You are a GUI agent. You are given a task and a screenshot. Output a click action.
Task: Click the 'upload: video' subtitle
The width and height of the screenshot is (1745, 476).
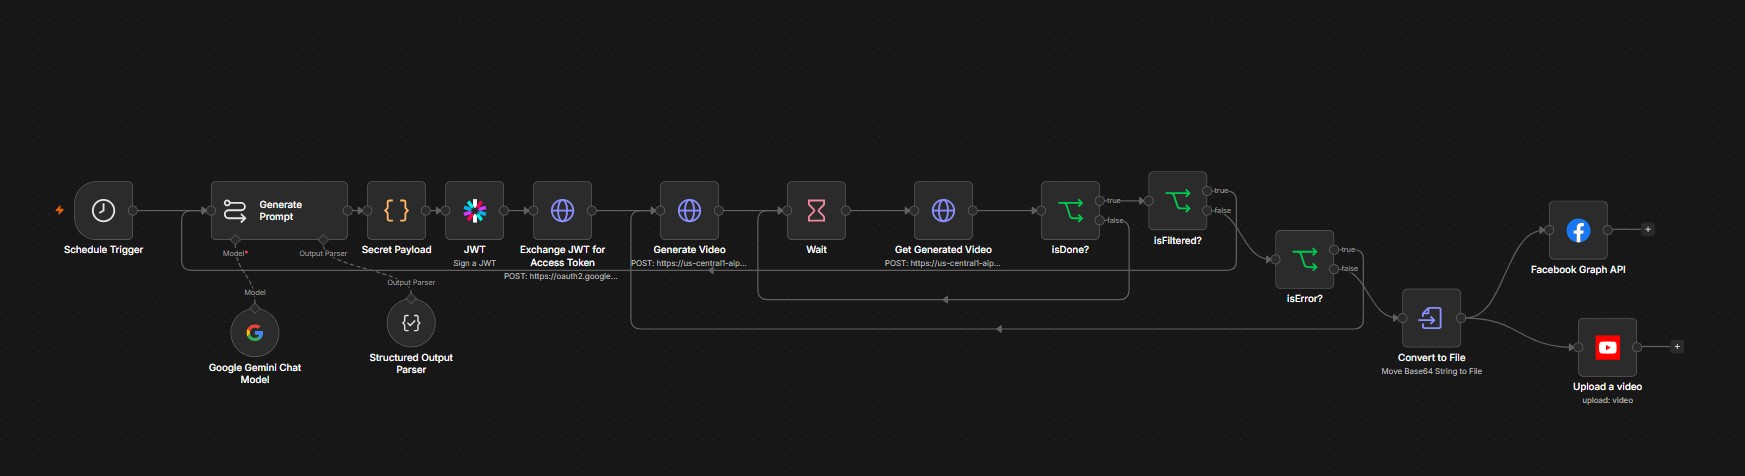(1607, 400)
